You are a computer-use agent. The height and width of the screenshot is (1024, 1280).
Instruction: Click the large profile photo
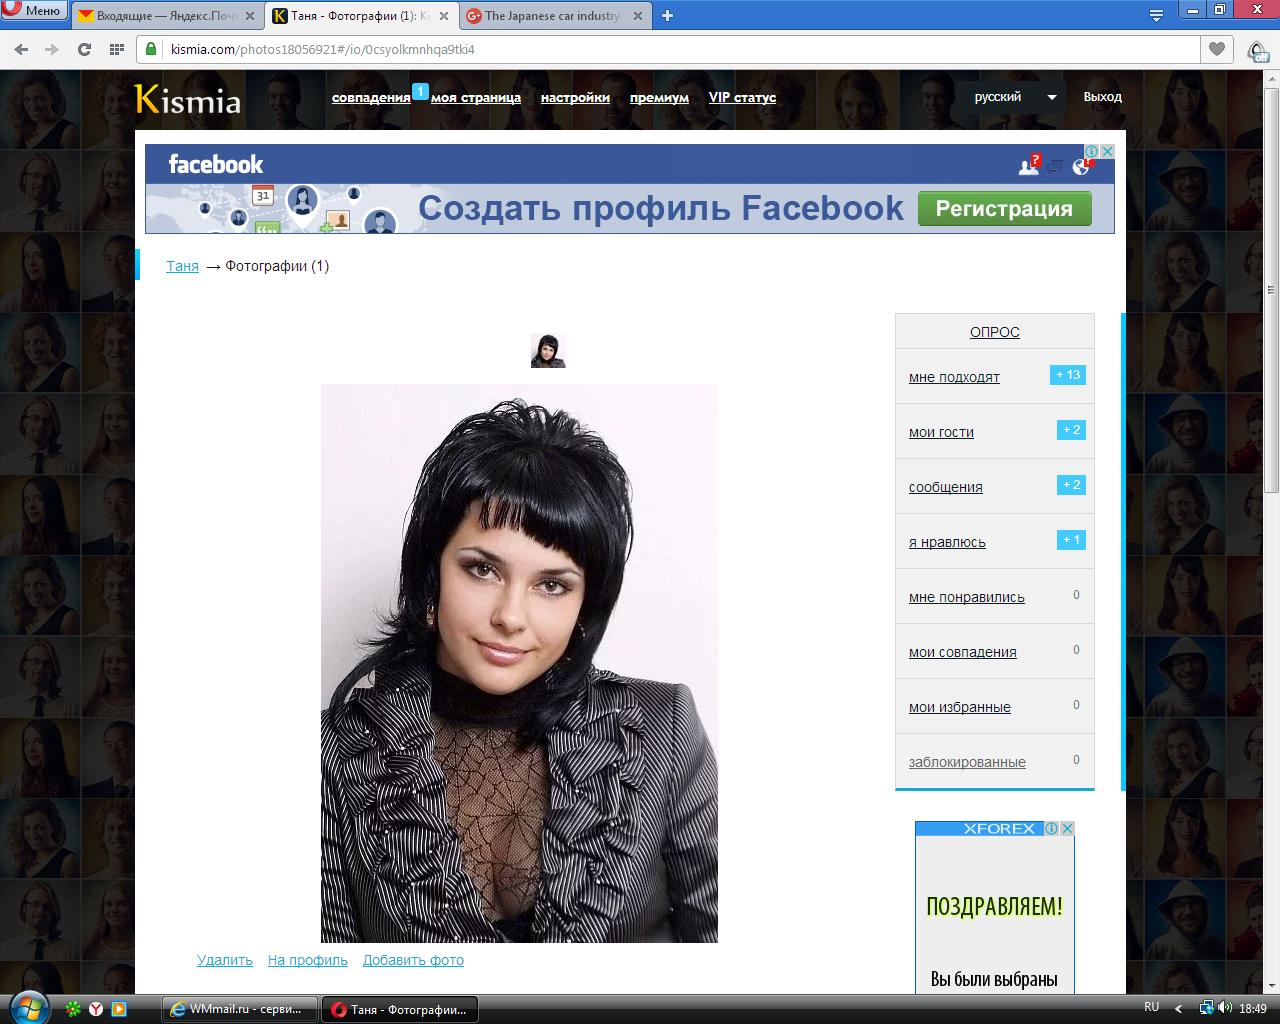pos(519,663)
